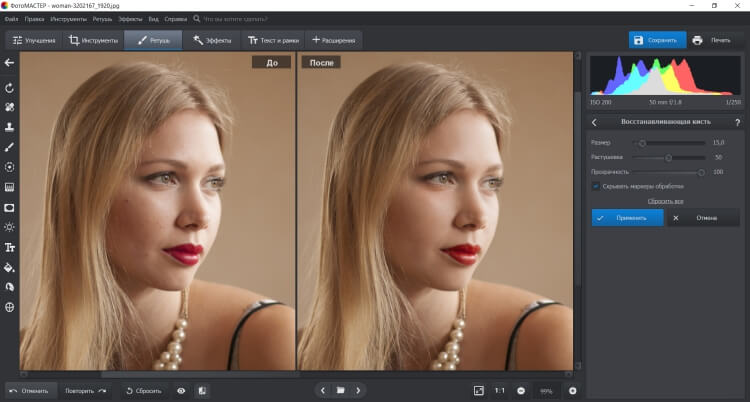The height and width of the screenshot is (402, 750).
Task: Set zoom to 1:1
Action: pos(499,391)
